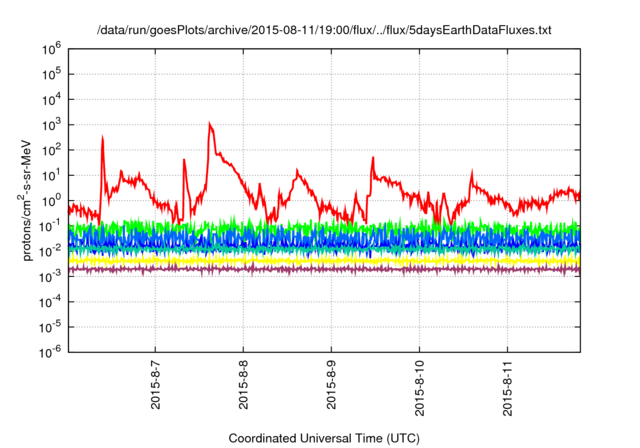Screen dimensions: 640x448
Task: Click the 10^-2 y-axis tick label
Action: pos(51,251)
